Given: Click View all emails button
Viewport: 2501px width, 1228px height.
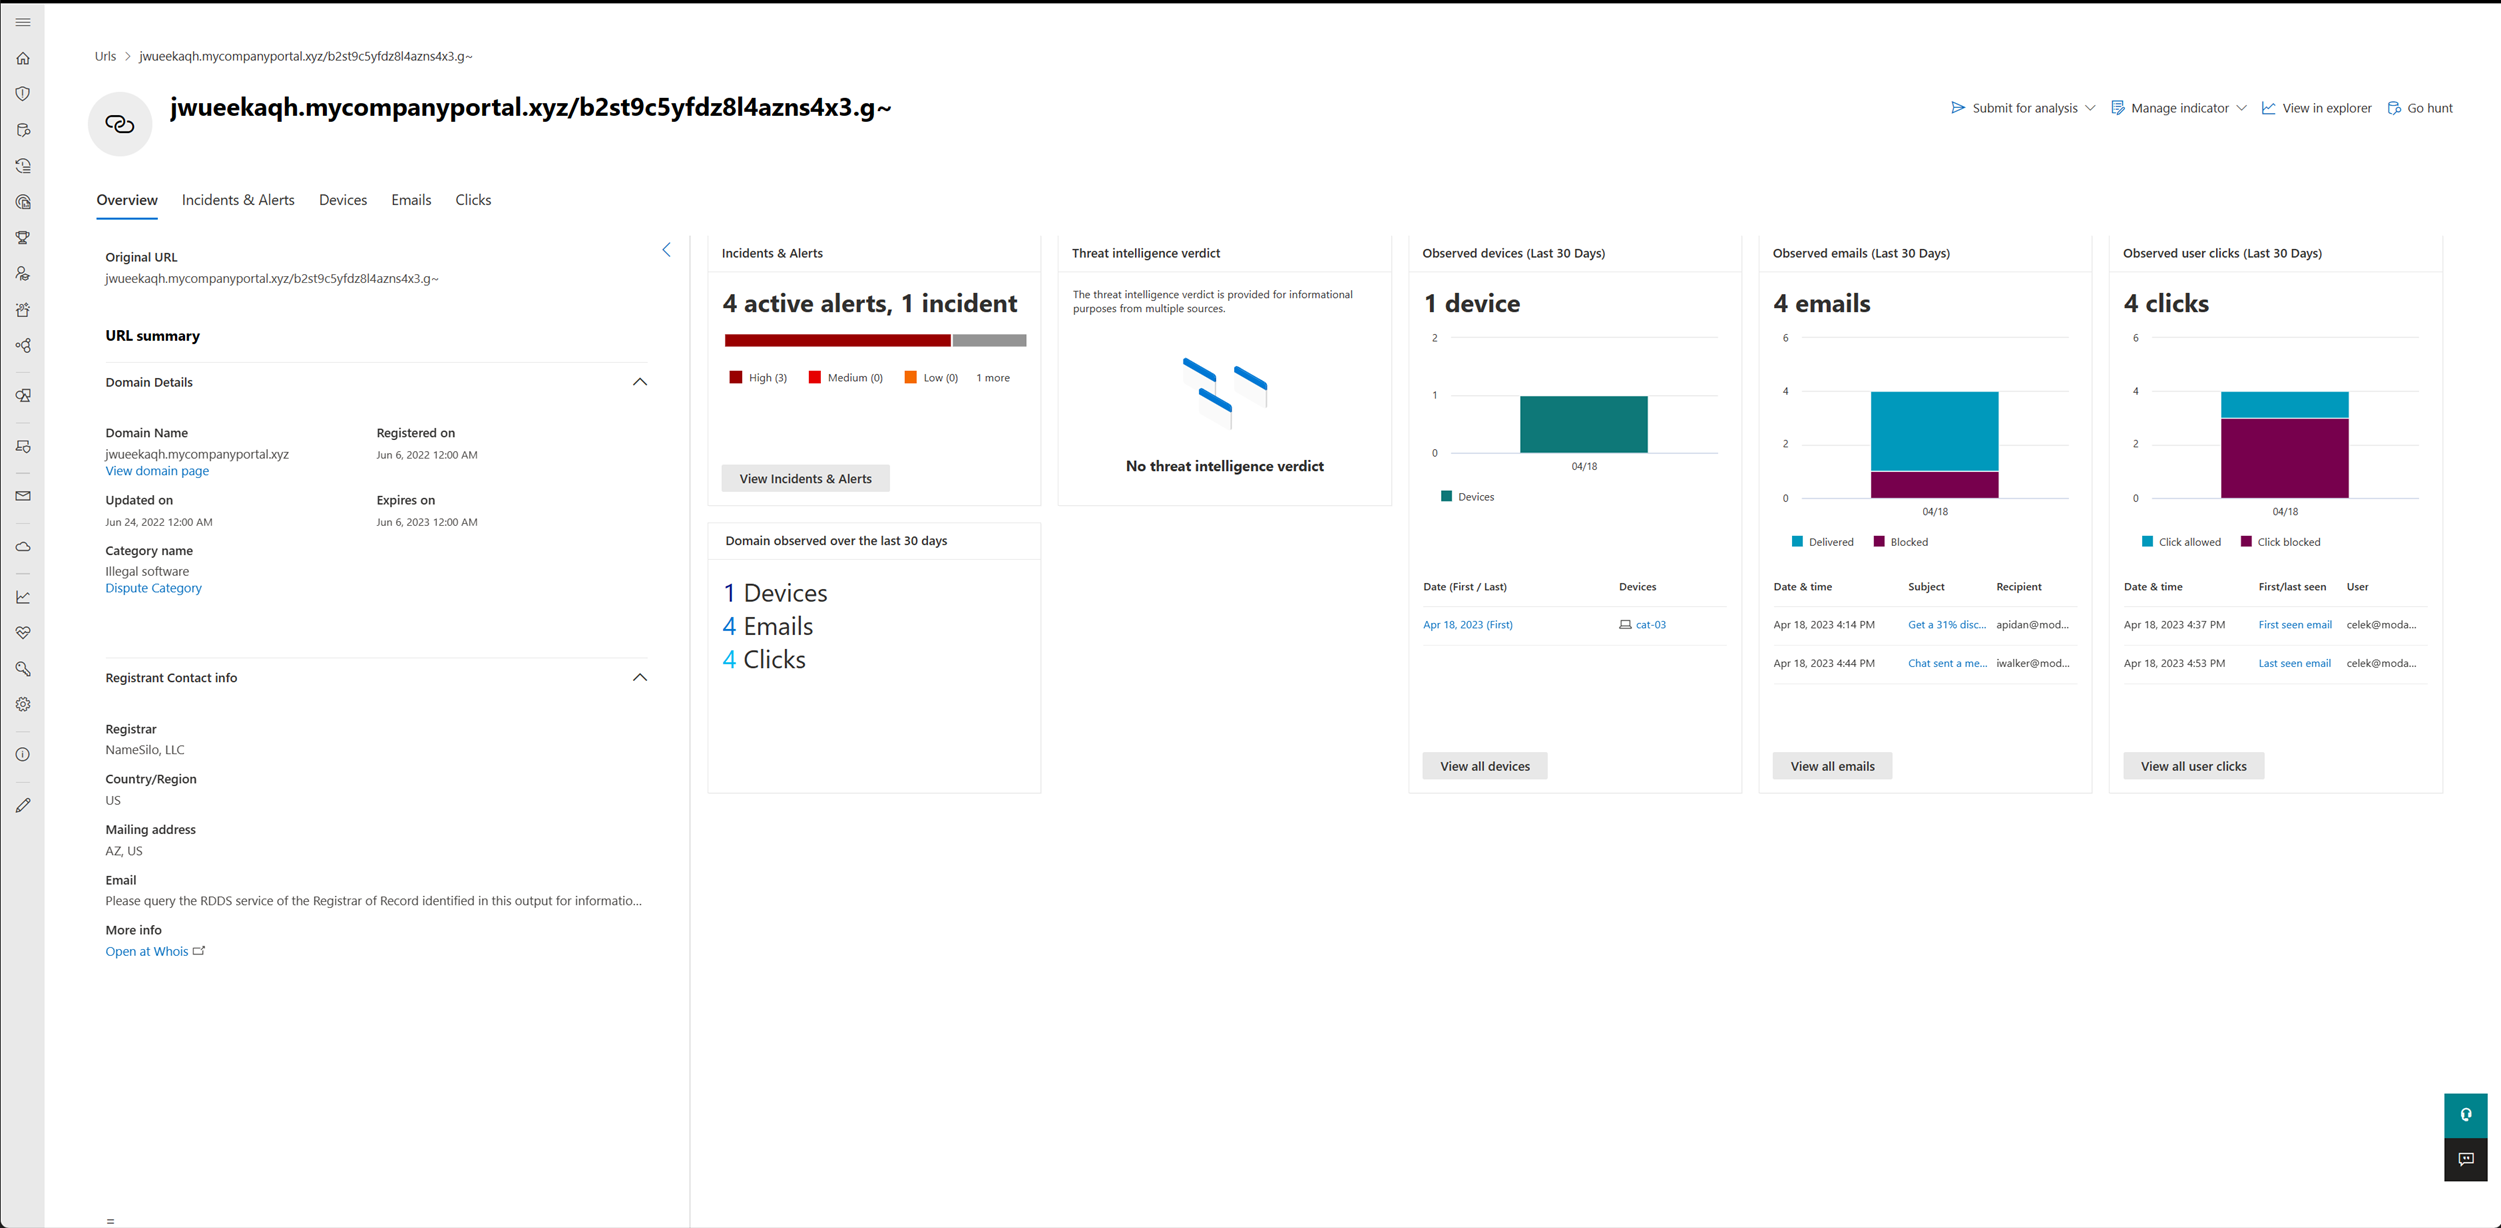Looking at the screenshot, I should coord(1833,766).
